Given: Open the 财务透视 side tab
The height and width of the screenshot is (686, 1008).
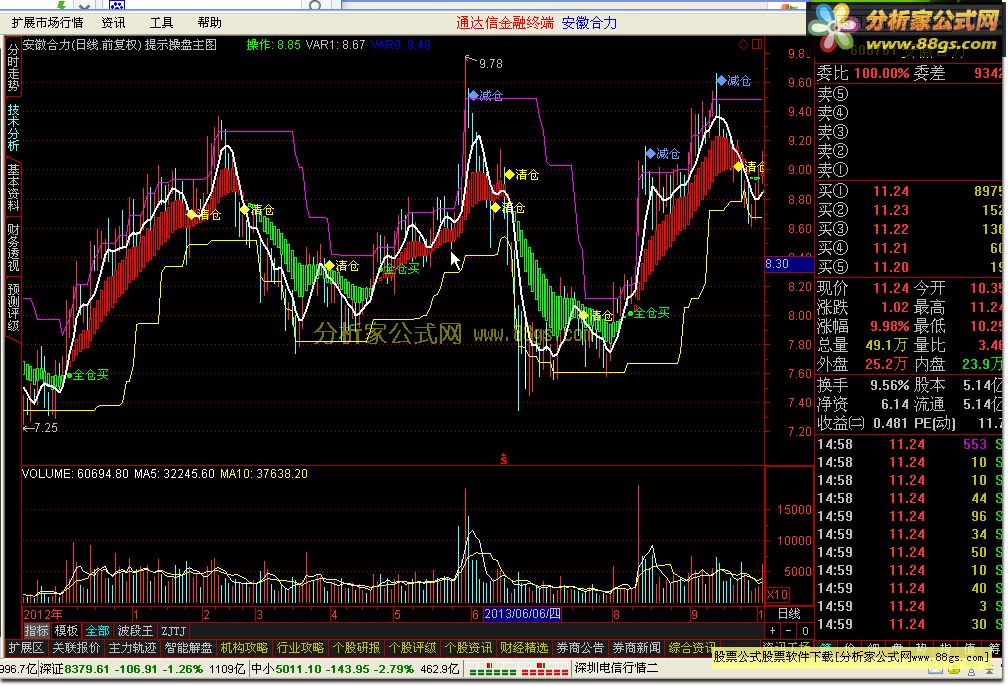Looking at the screenshot, I should (x=13, y=248).
